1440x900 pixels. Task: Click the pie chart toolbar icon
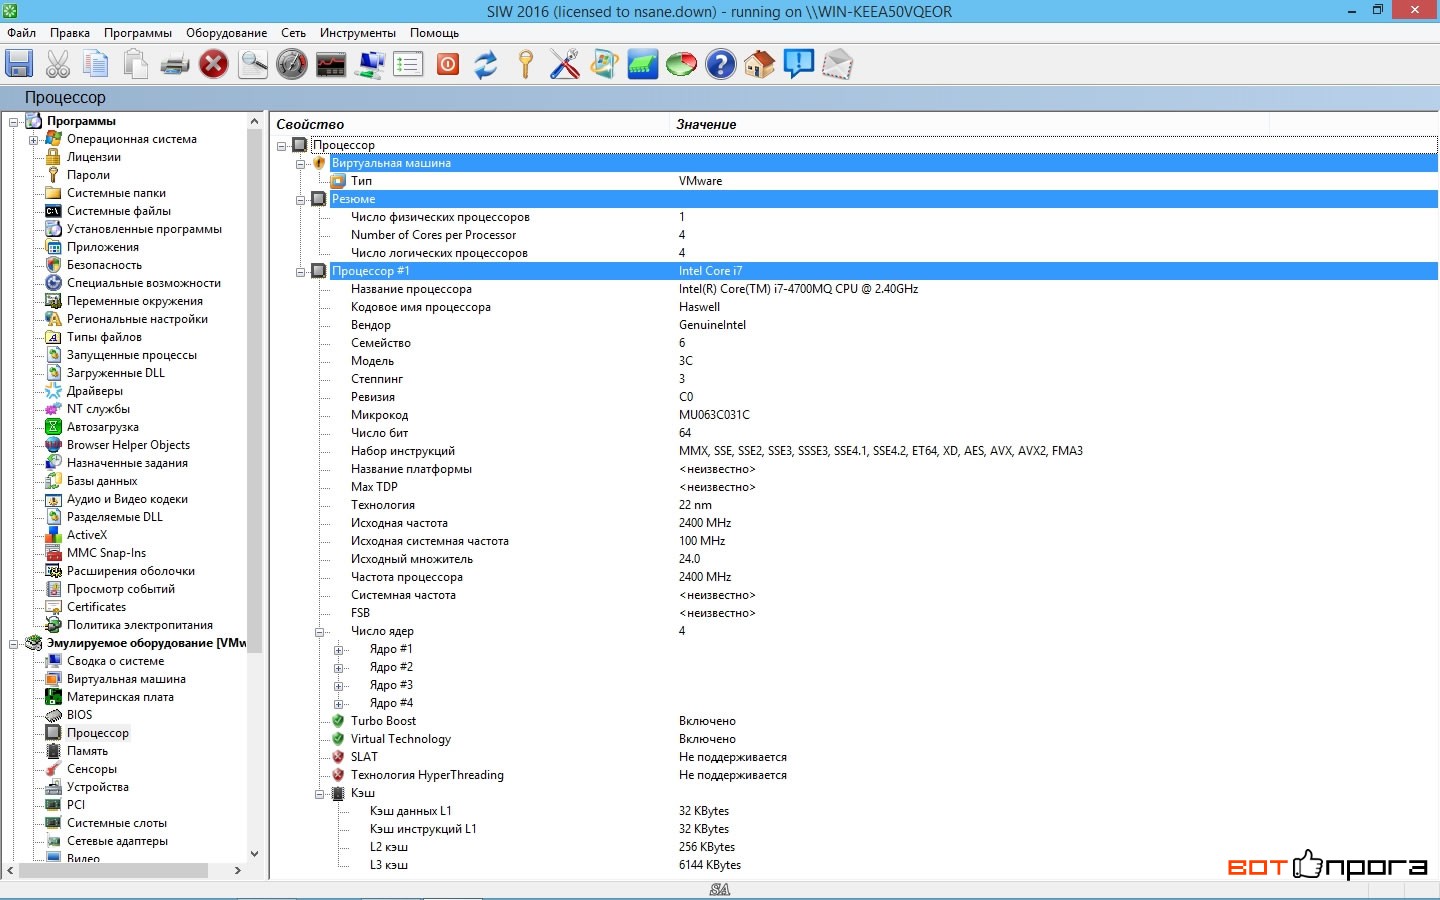(x=681, y=64)
